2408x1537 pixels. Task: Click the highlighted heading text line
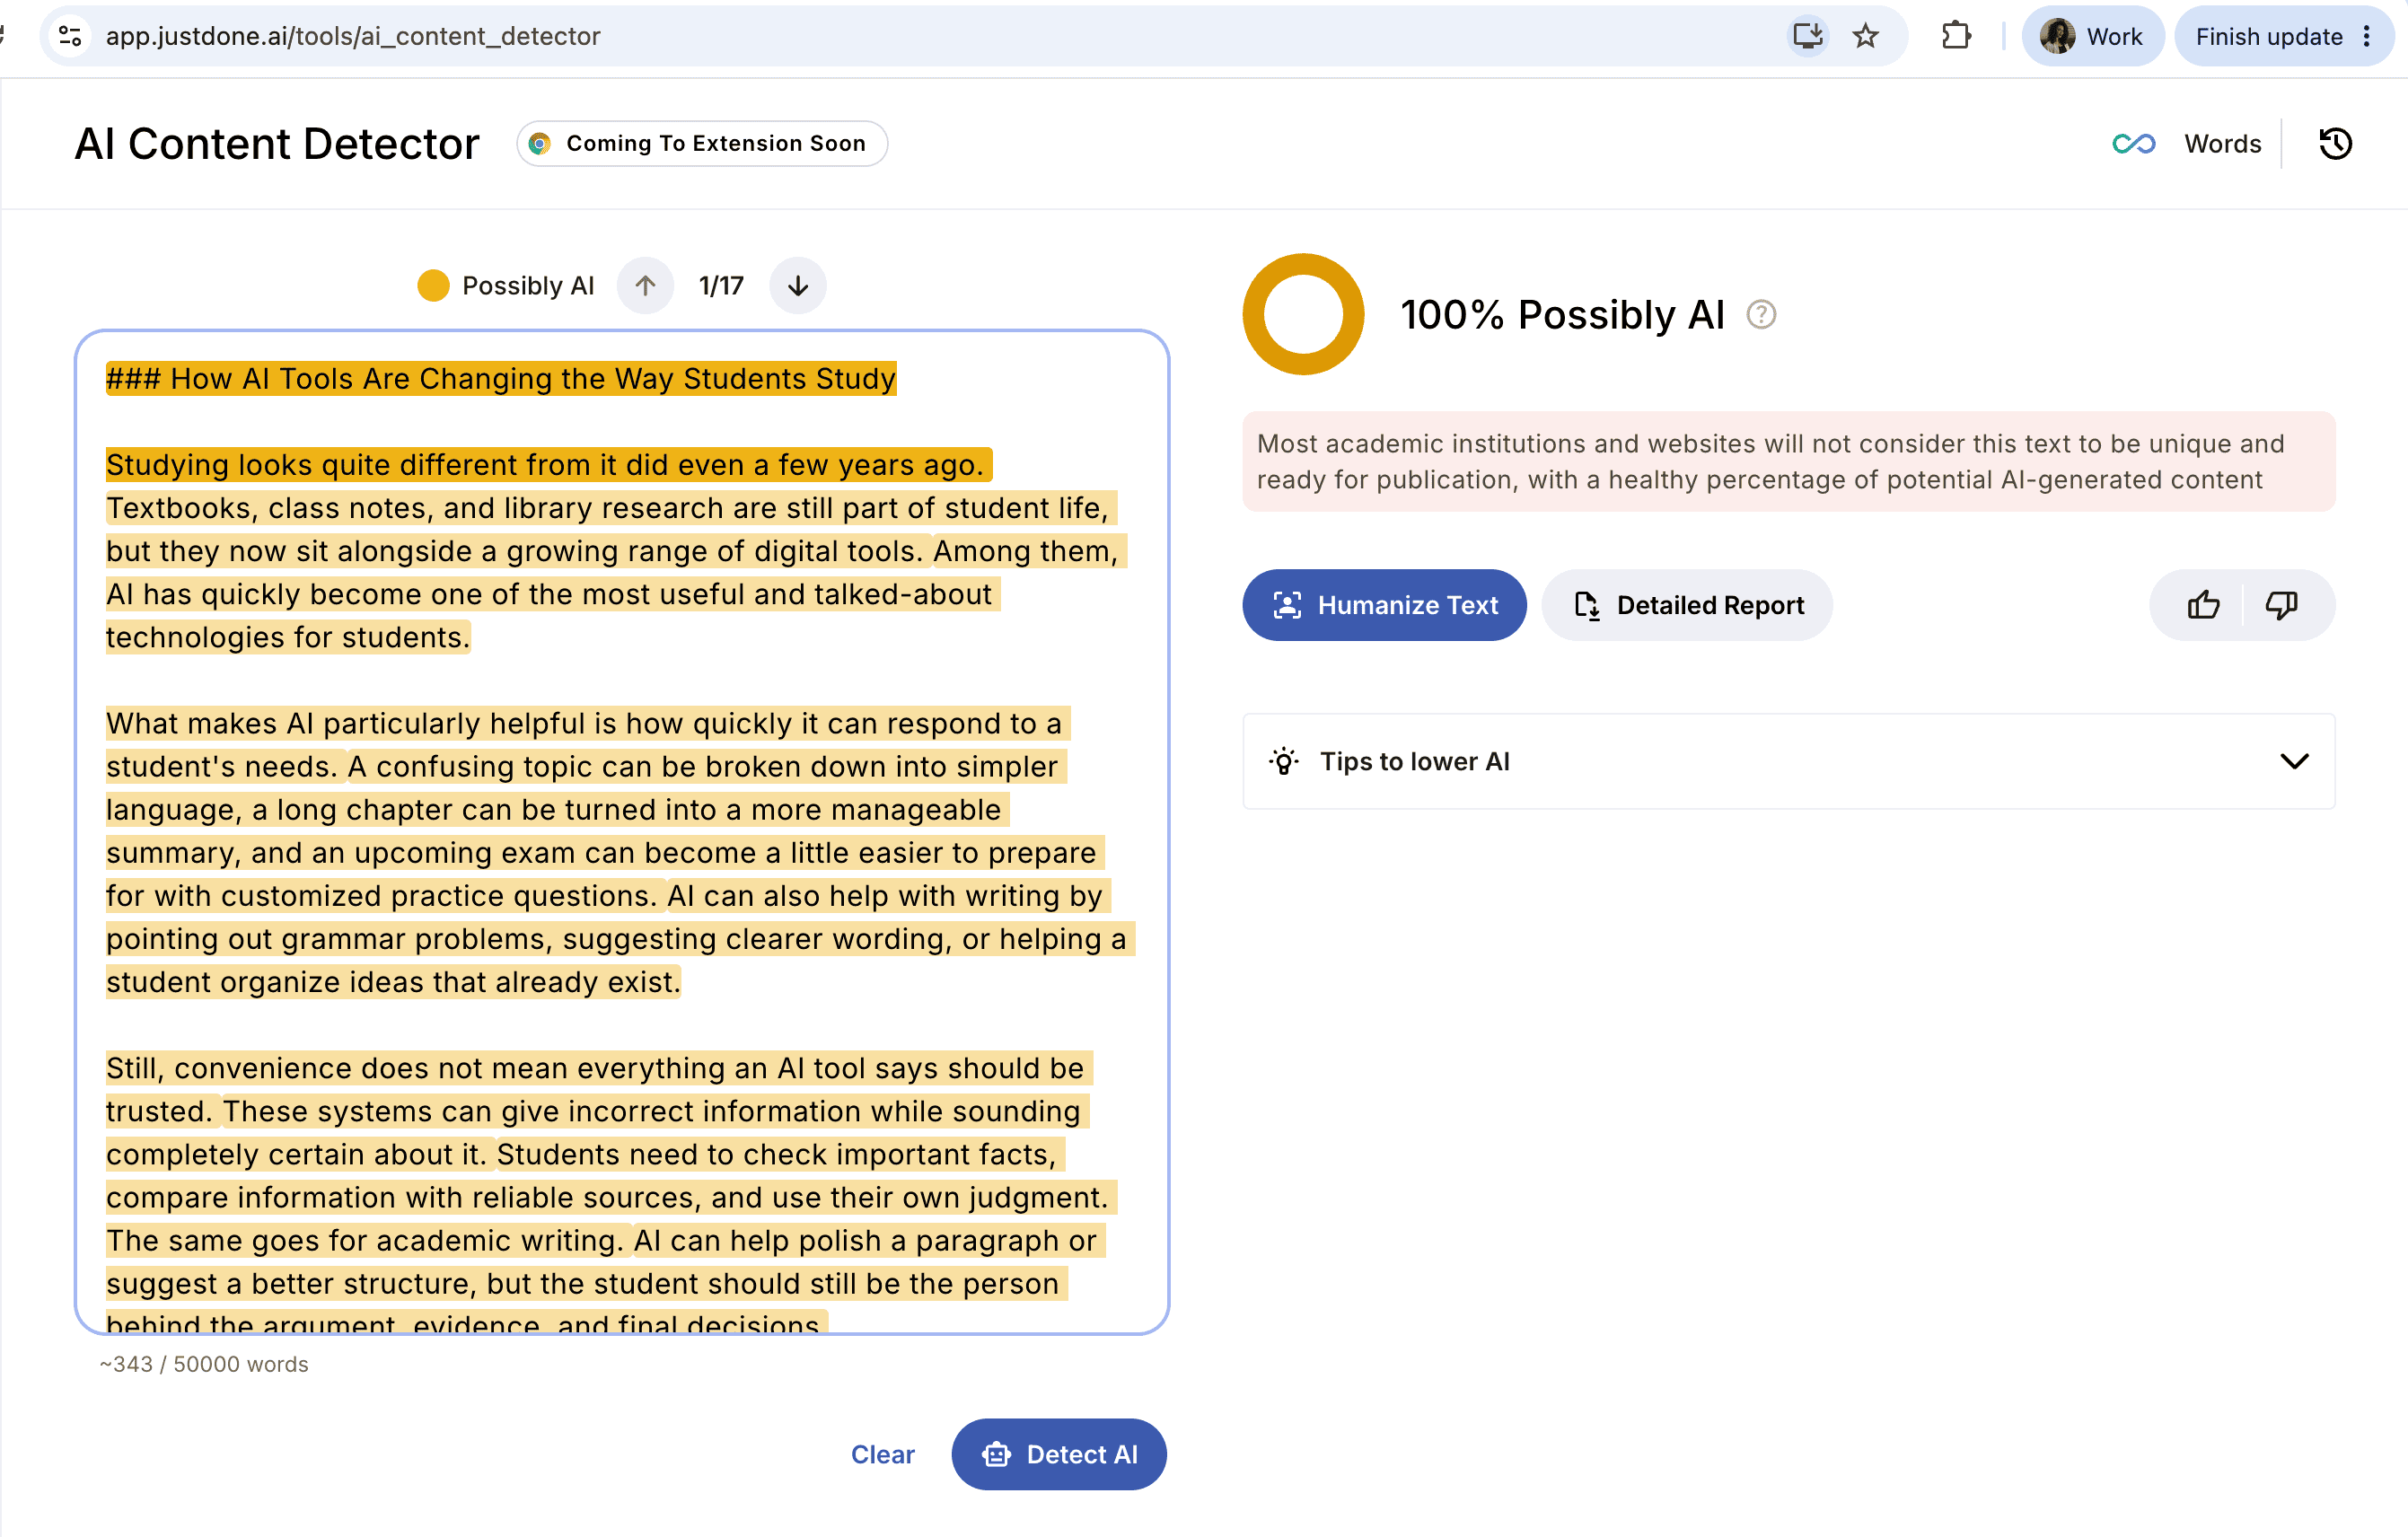pos(501,379)
